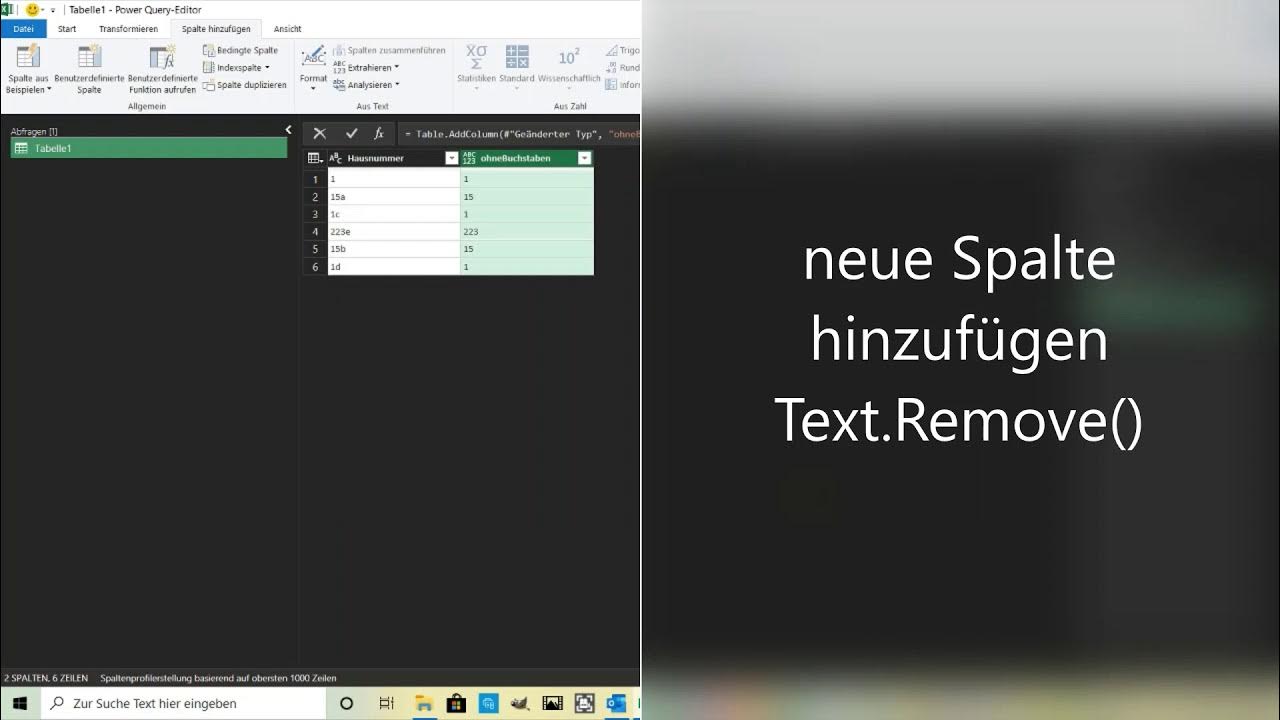Open the Statistiken number menu
Viewport: 1280px width, 720px height.
476,68
